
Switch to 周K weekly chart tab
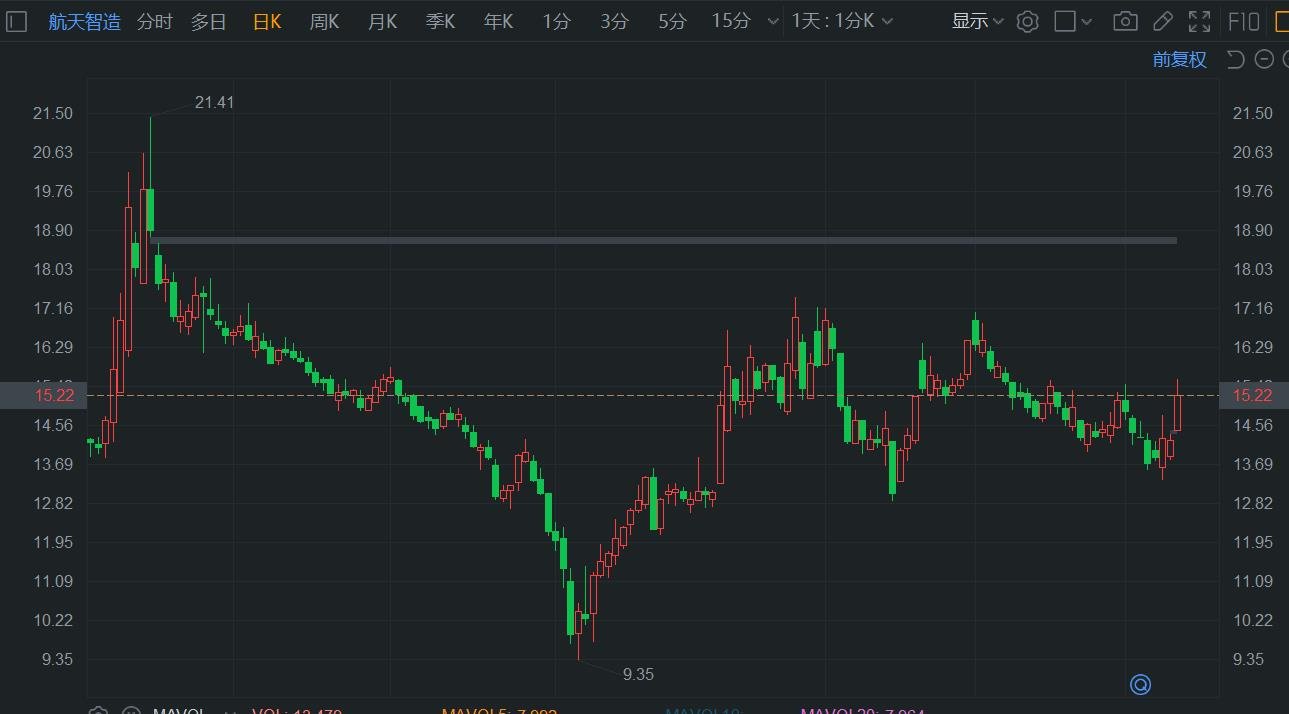(324, 21)
